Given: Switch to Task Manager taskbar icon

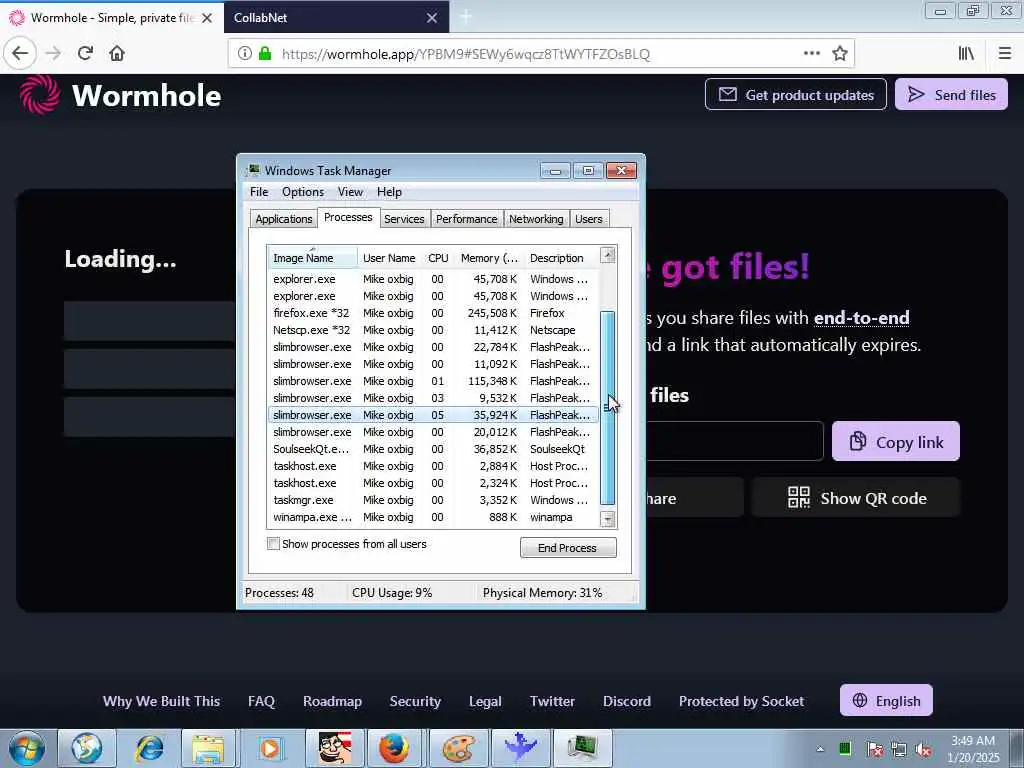Looking at the screenshot, I should click(x=582, y=746).
